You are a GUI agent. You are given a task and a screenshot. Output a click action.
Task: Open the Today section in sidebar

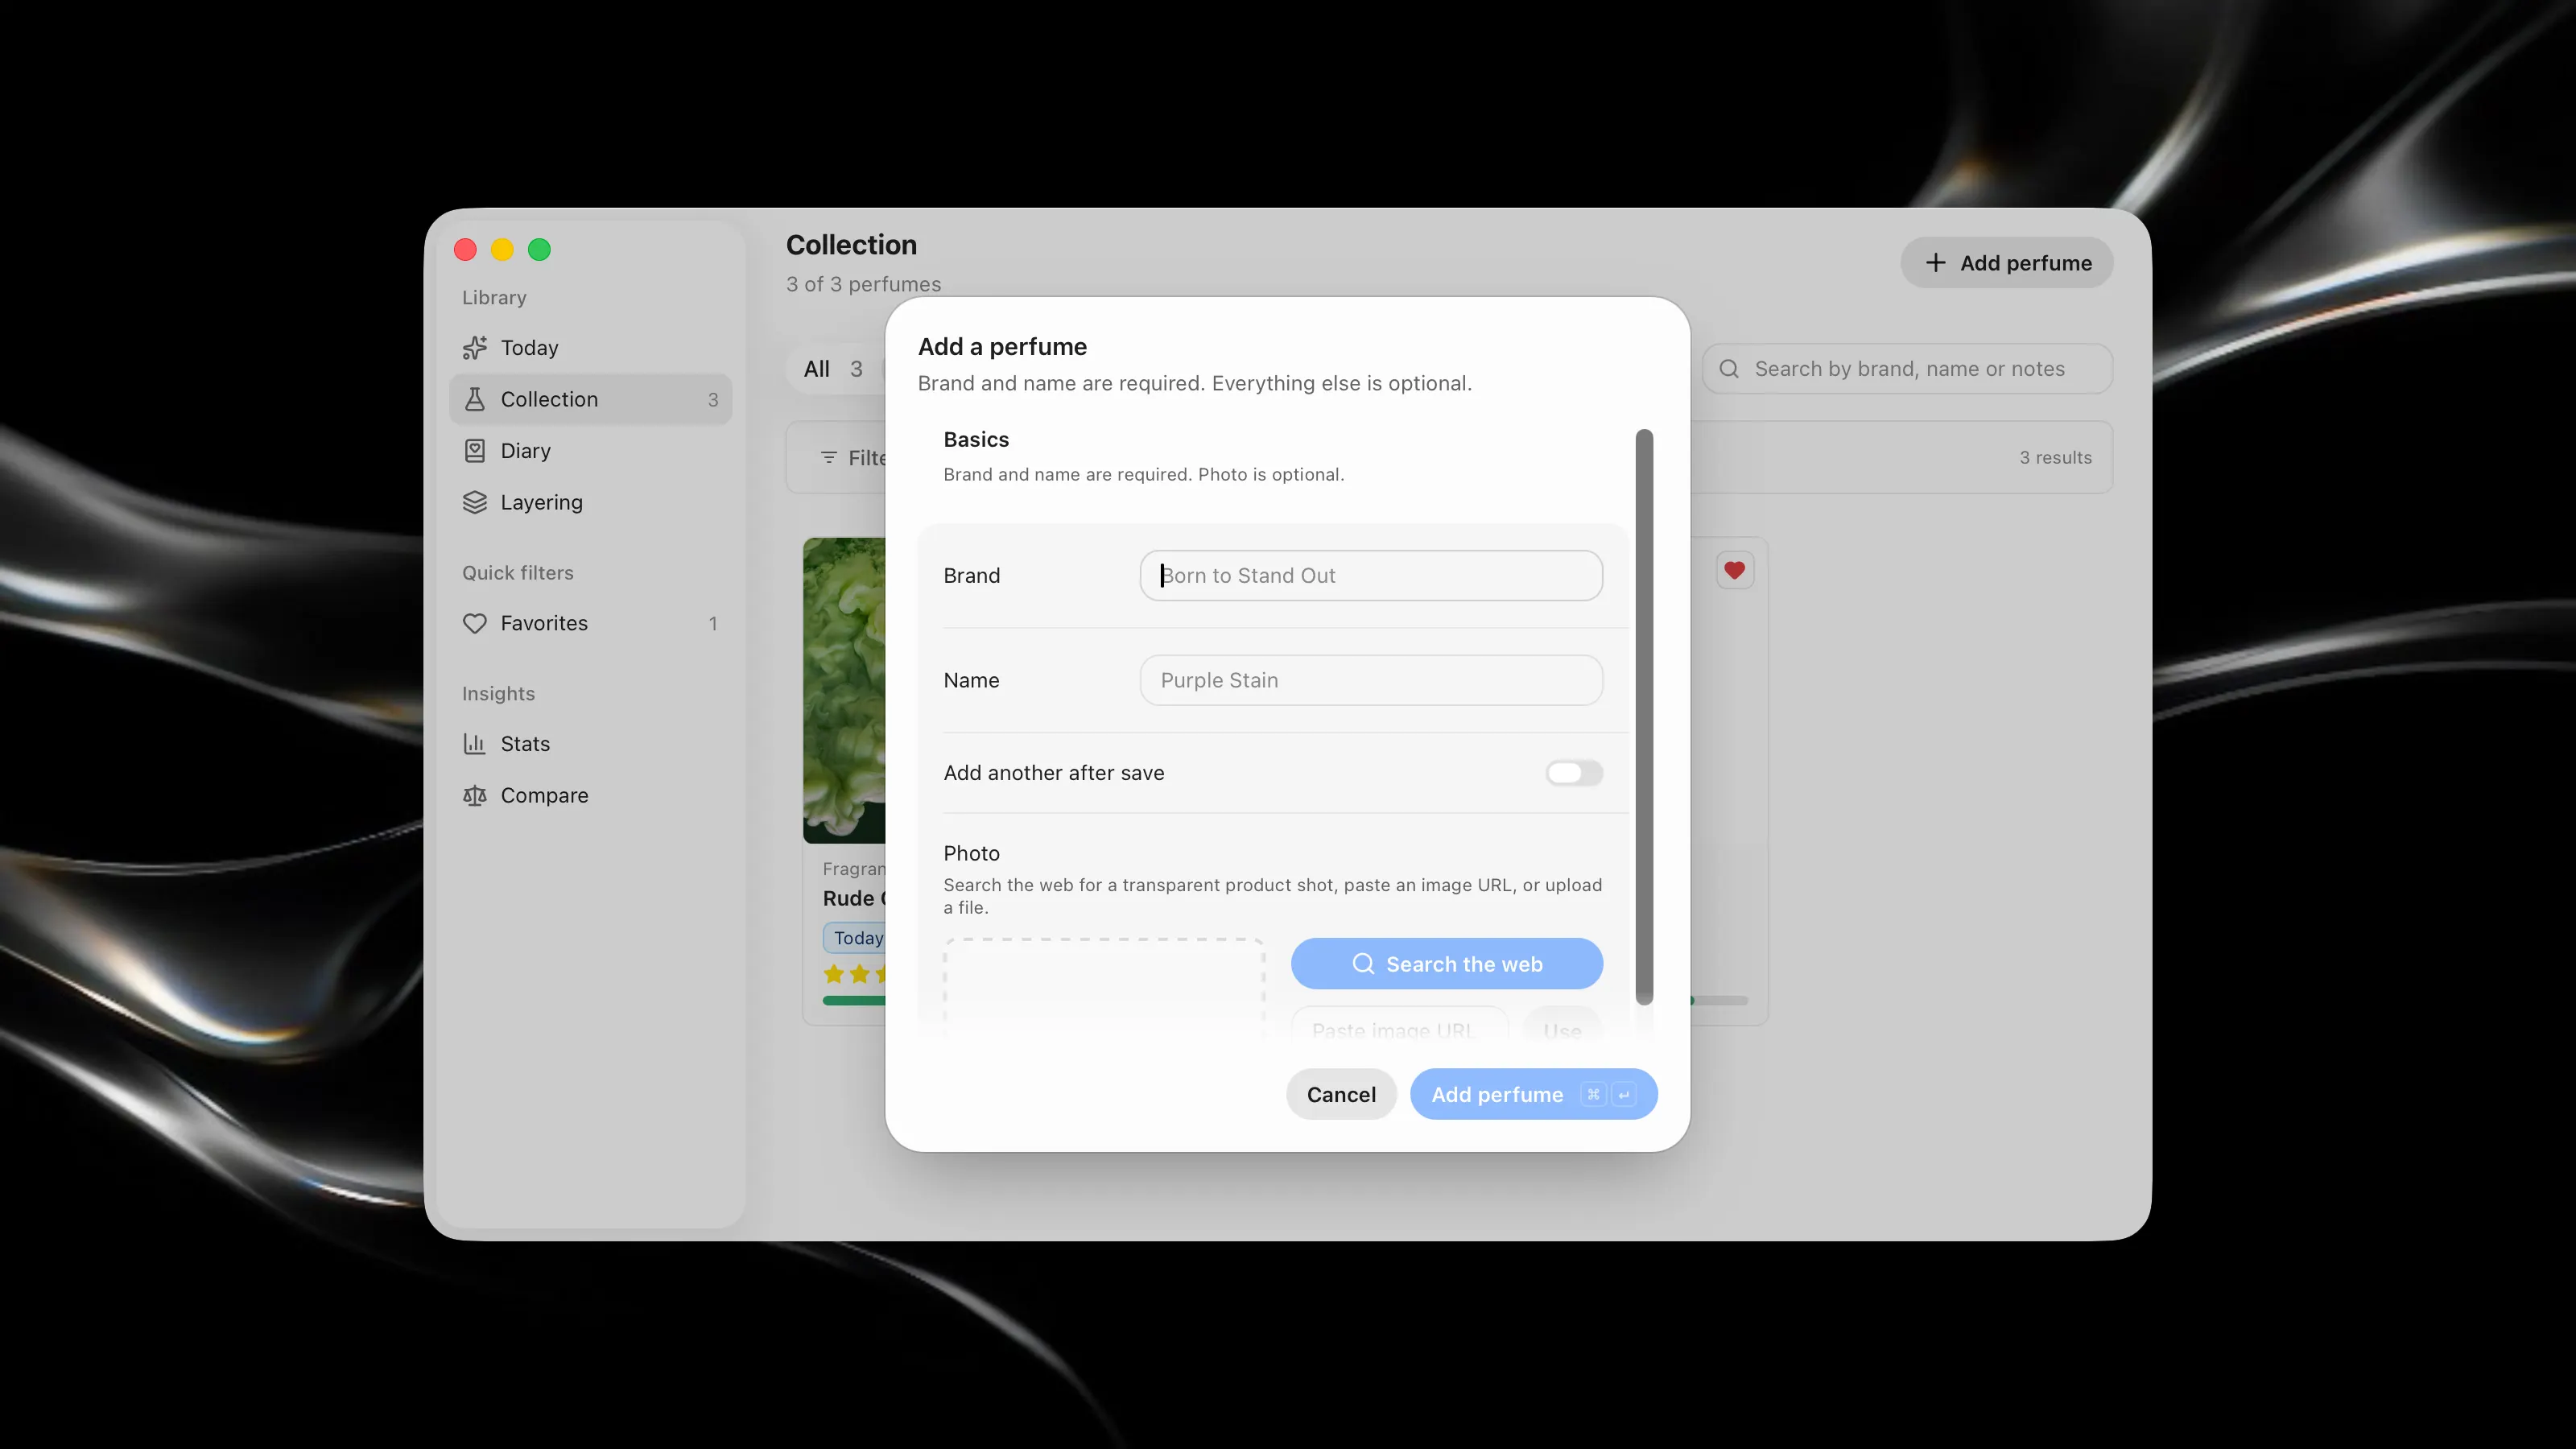tap(590, 348)
